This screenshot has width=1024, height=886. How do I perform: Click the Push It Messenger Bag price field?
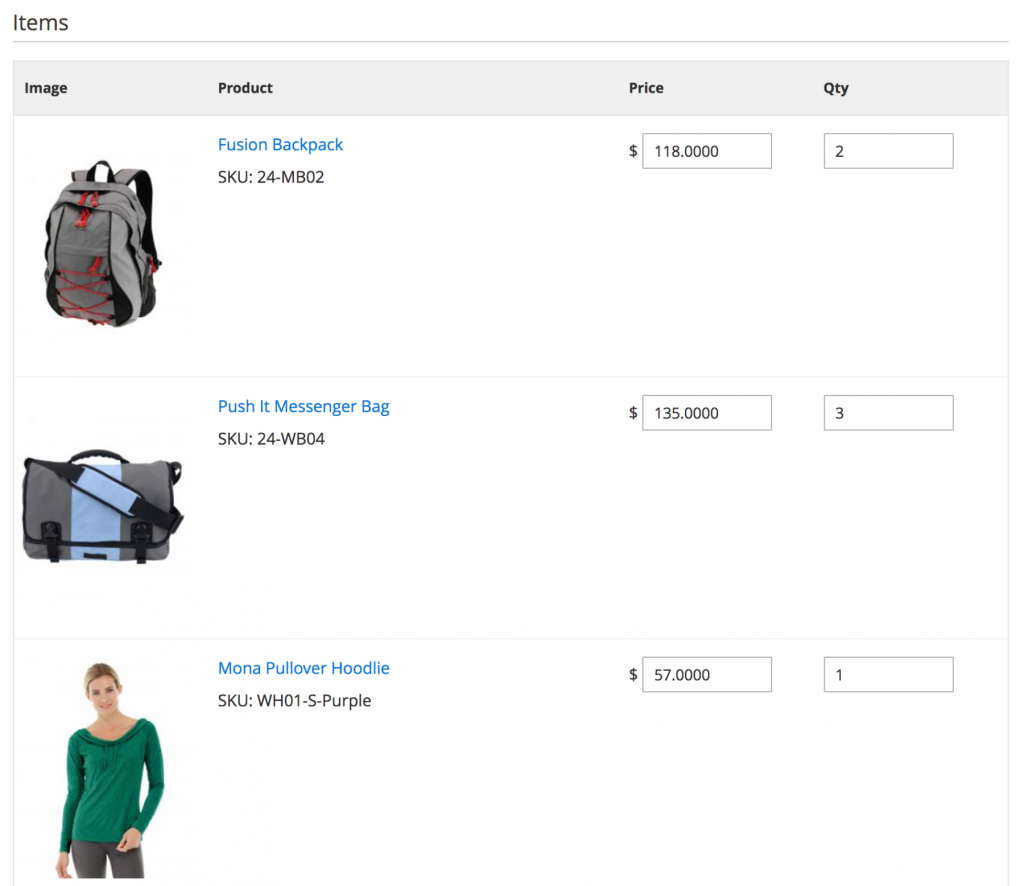click(706, 412)
